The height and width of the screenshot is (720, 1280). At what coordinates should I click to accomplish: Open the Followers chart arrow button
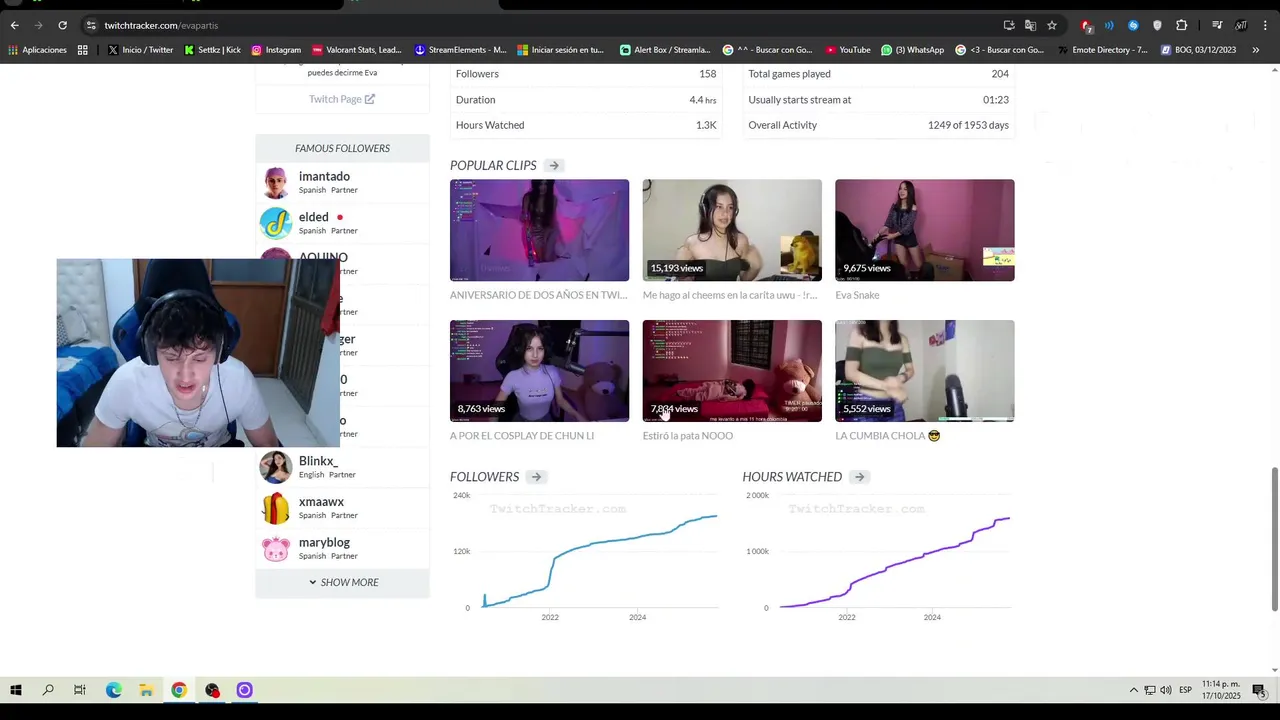point(536,477)
